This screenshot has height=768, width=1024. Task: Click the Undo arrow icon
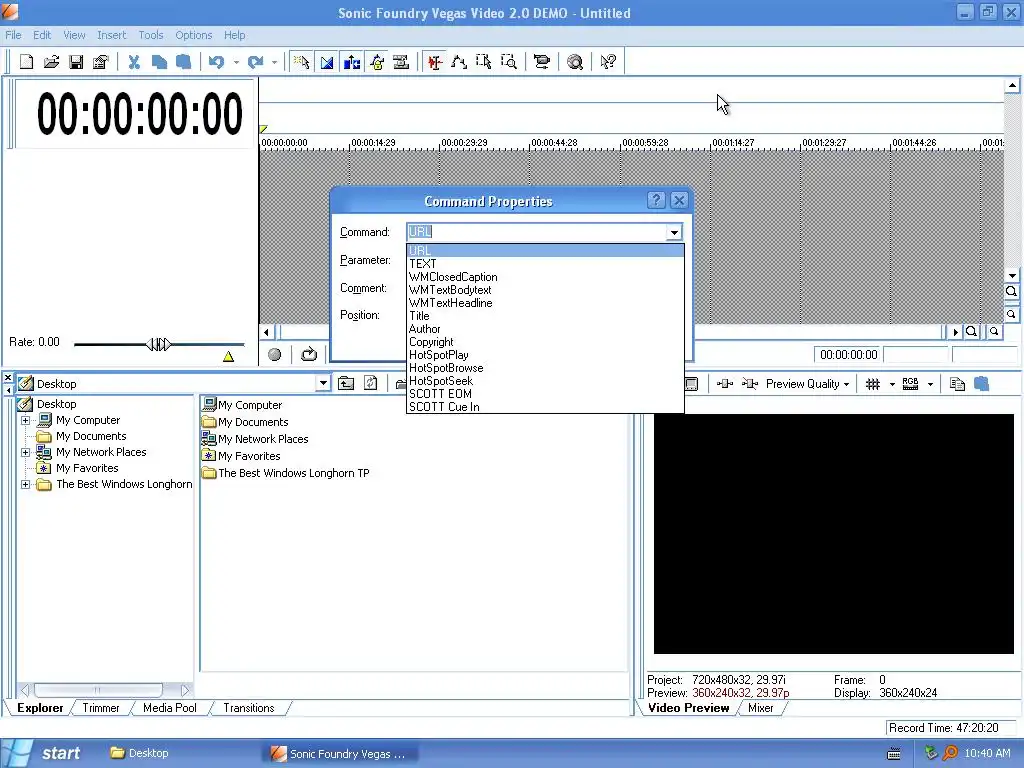point(216,62)
